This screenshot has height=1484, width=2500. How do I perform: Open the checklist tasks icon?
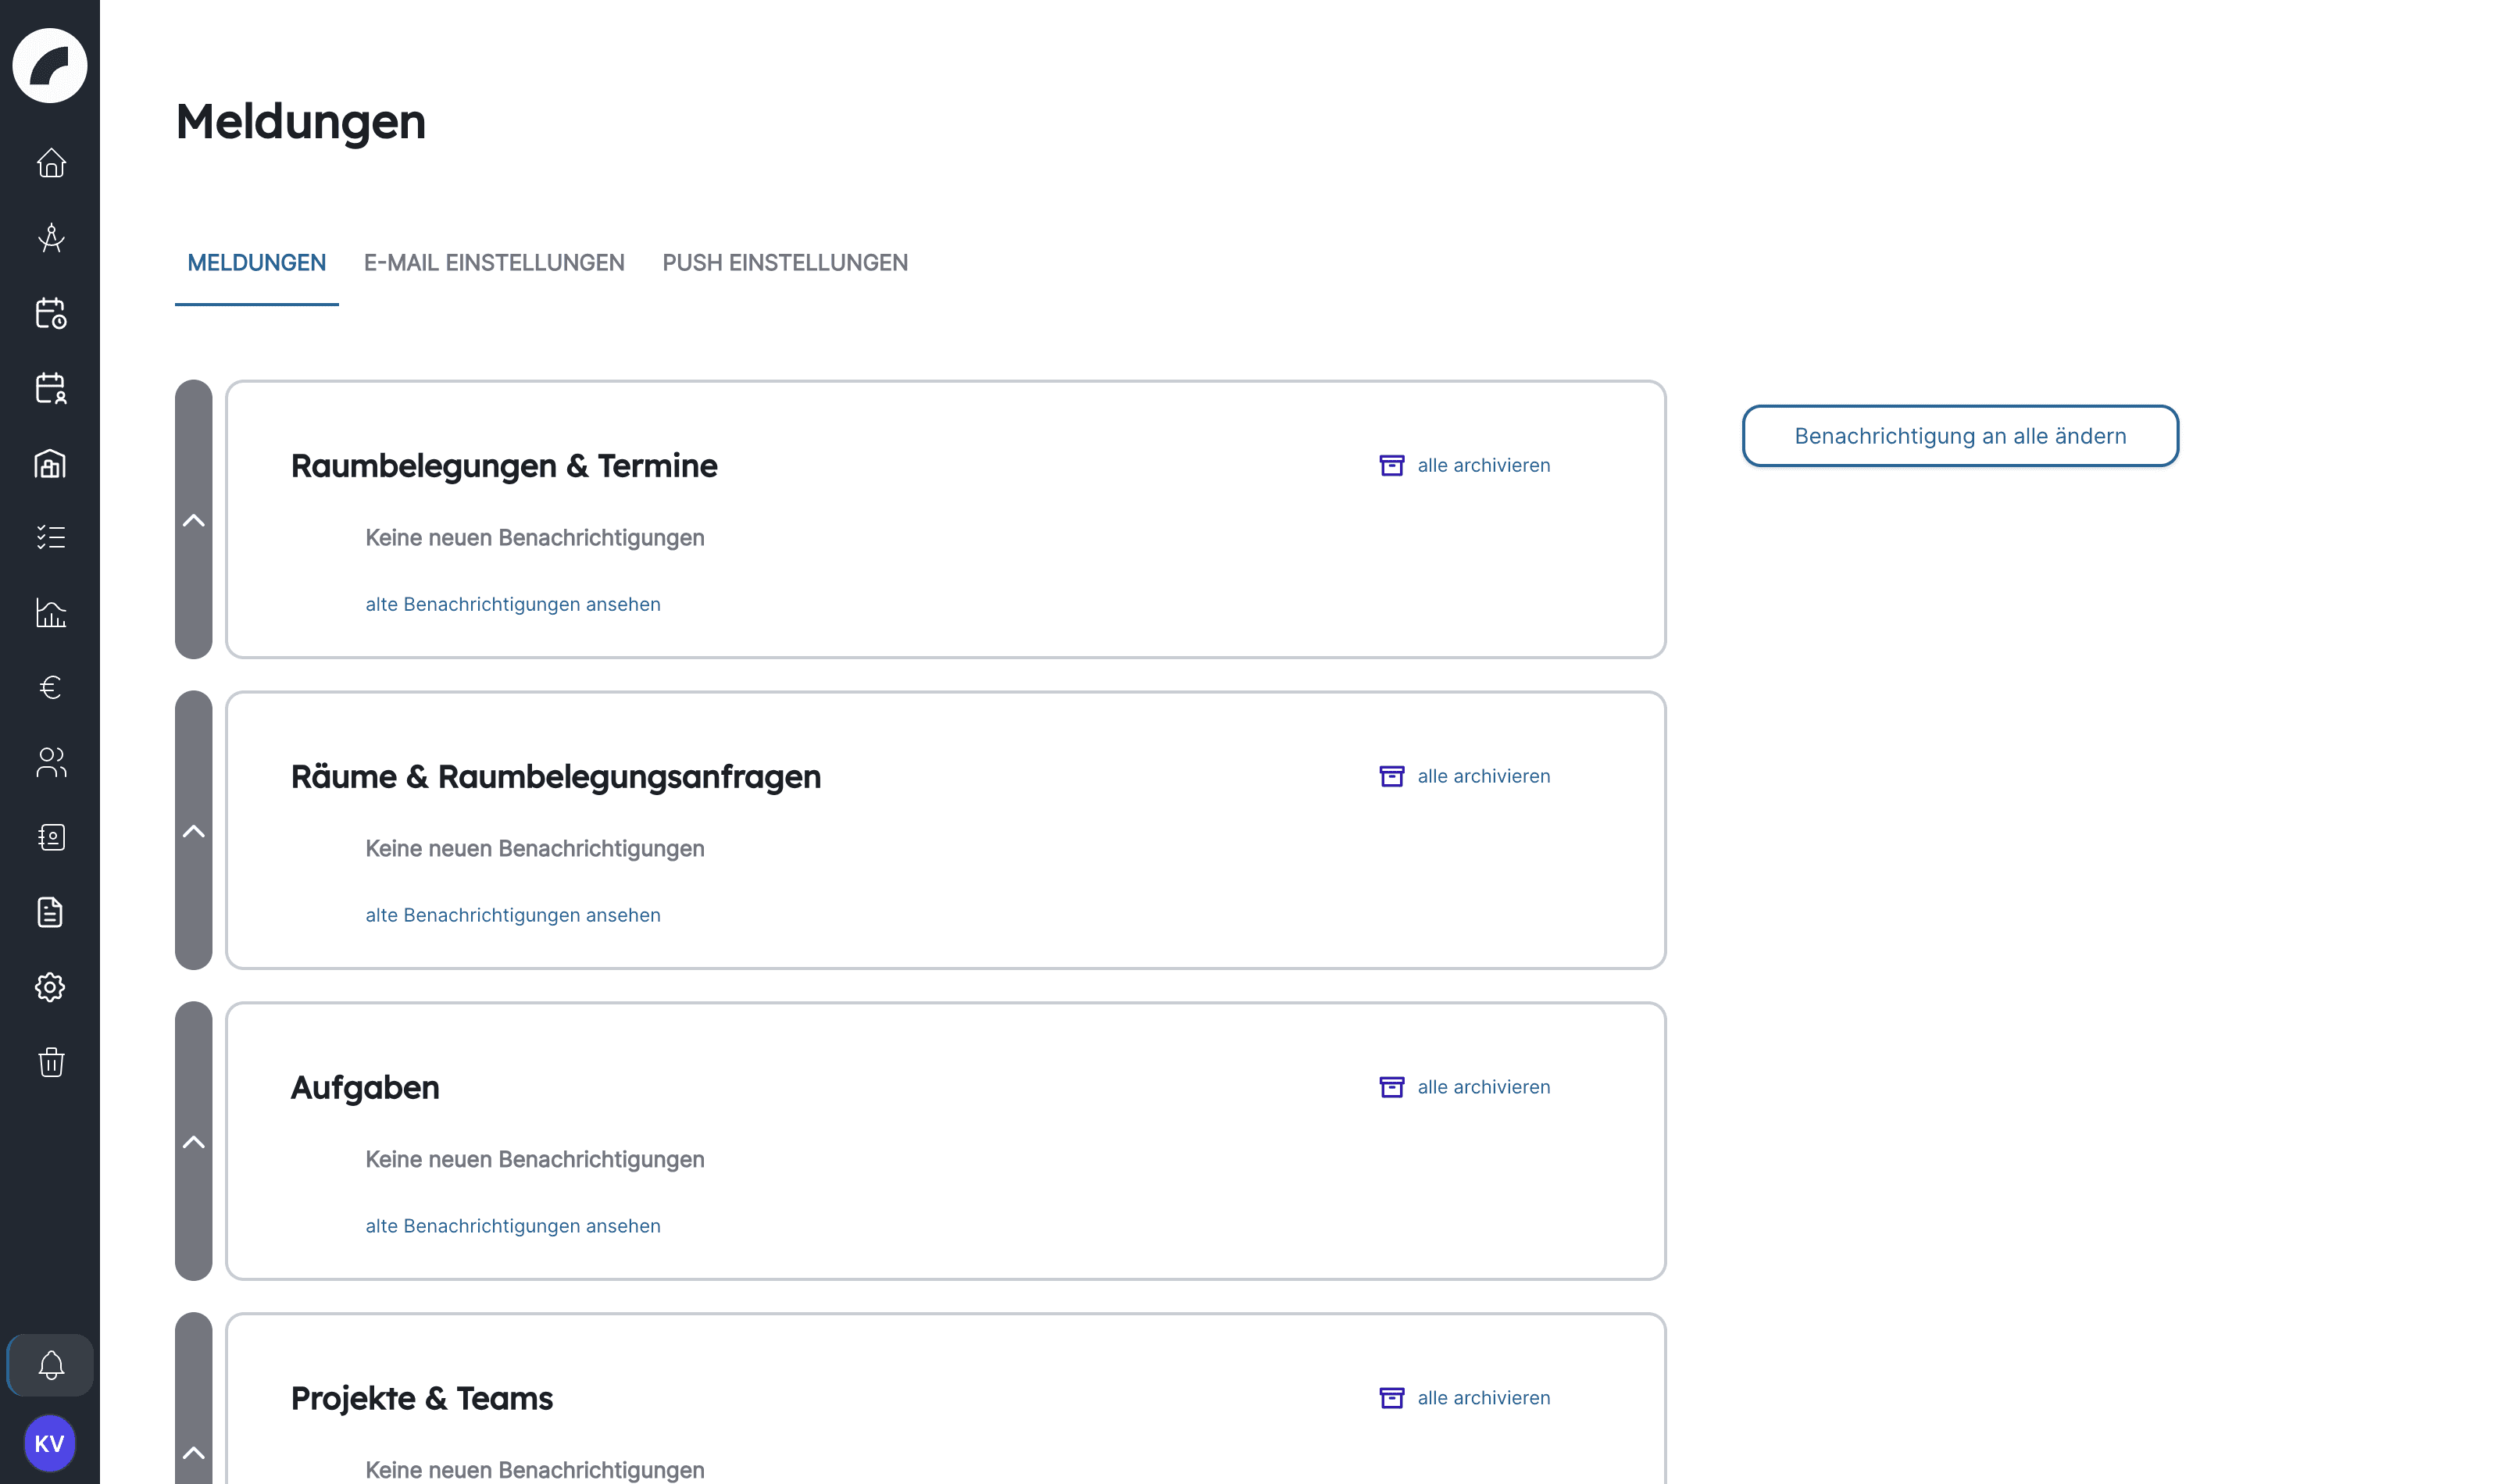[x=51, y=537]
